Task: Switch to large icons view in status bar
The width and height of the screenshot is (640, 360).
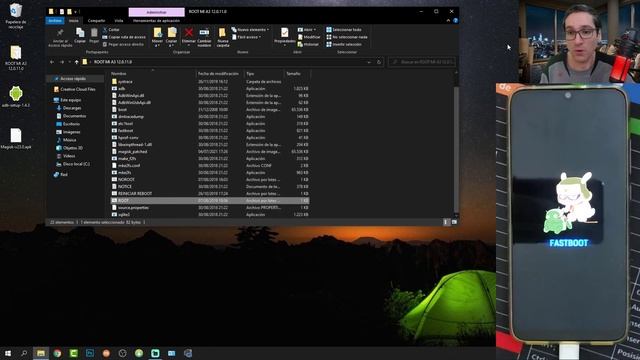Action: coord(454,222)
